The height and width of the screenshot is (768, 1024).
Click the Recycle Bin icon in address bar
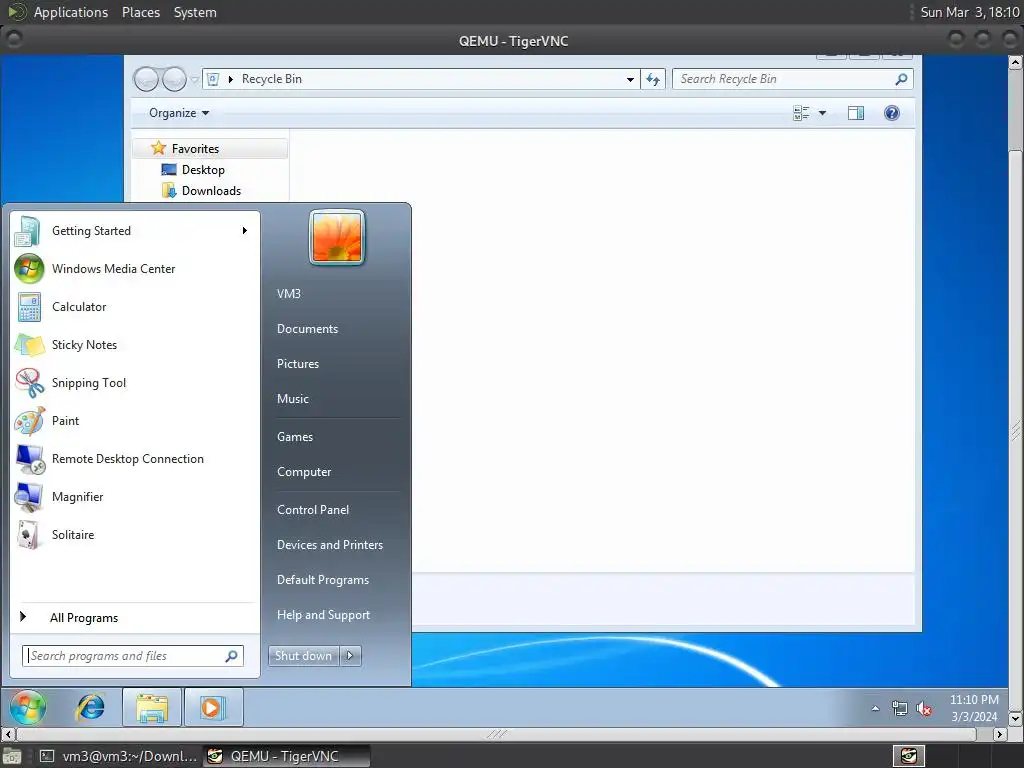click(x=213, y=79)
